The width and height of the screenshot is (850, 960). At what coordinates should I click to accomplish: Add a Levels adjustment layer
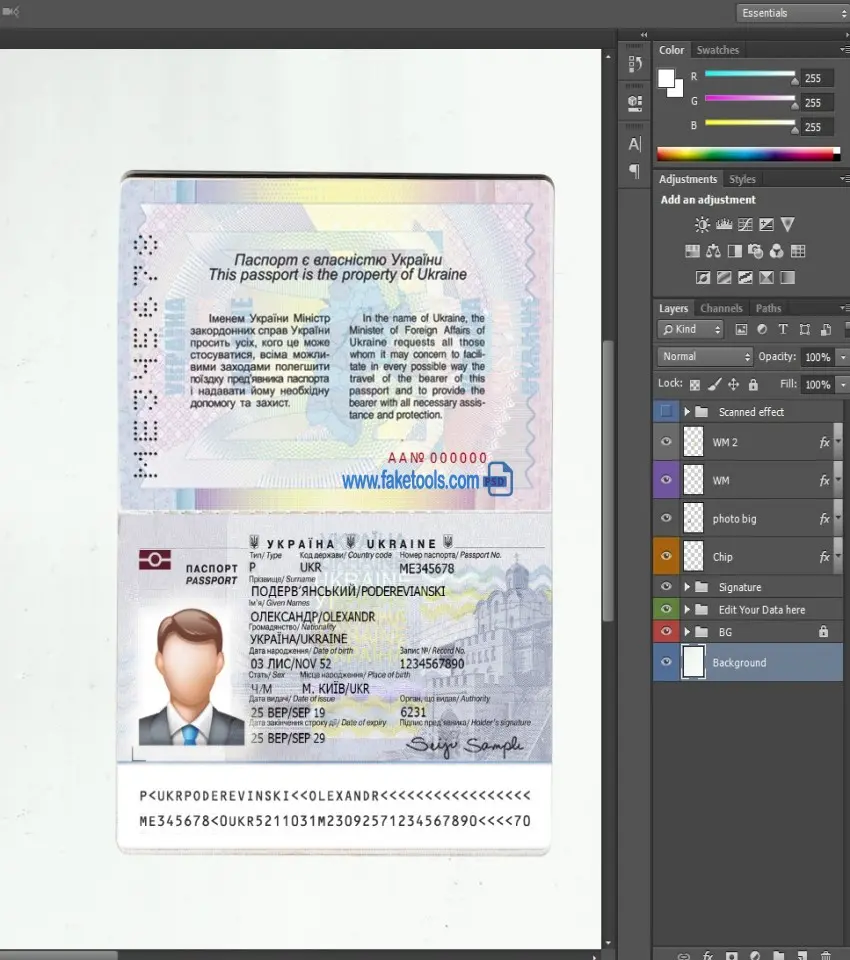(x=723, y=225)
